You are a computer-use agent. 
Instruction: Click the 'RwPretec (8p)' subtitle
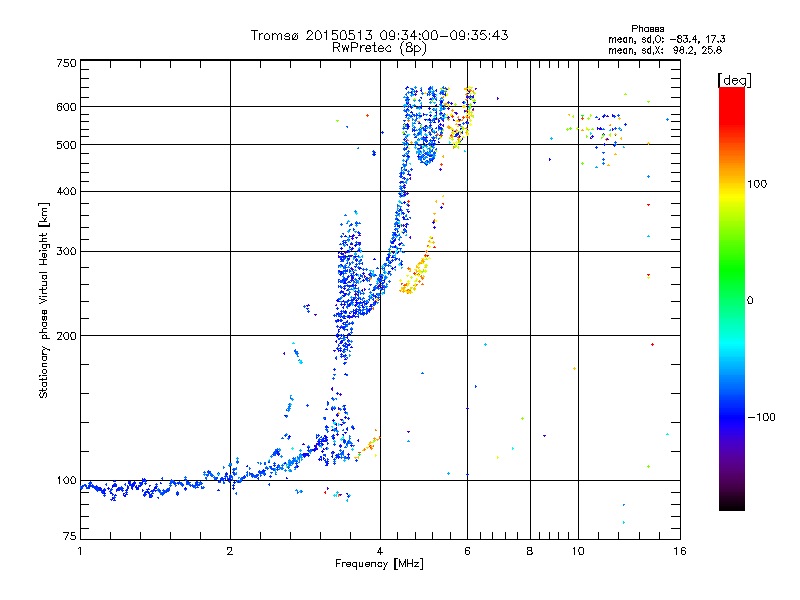379,48
